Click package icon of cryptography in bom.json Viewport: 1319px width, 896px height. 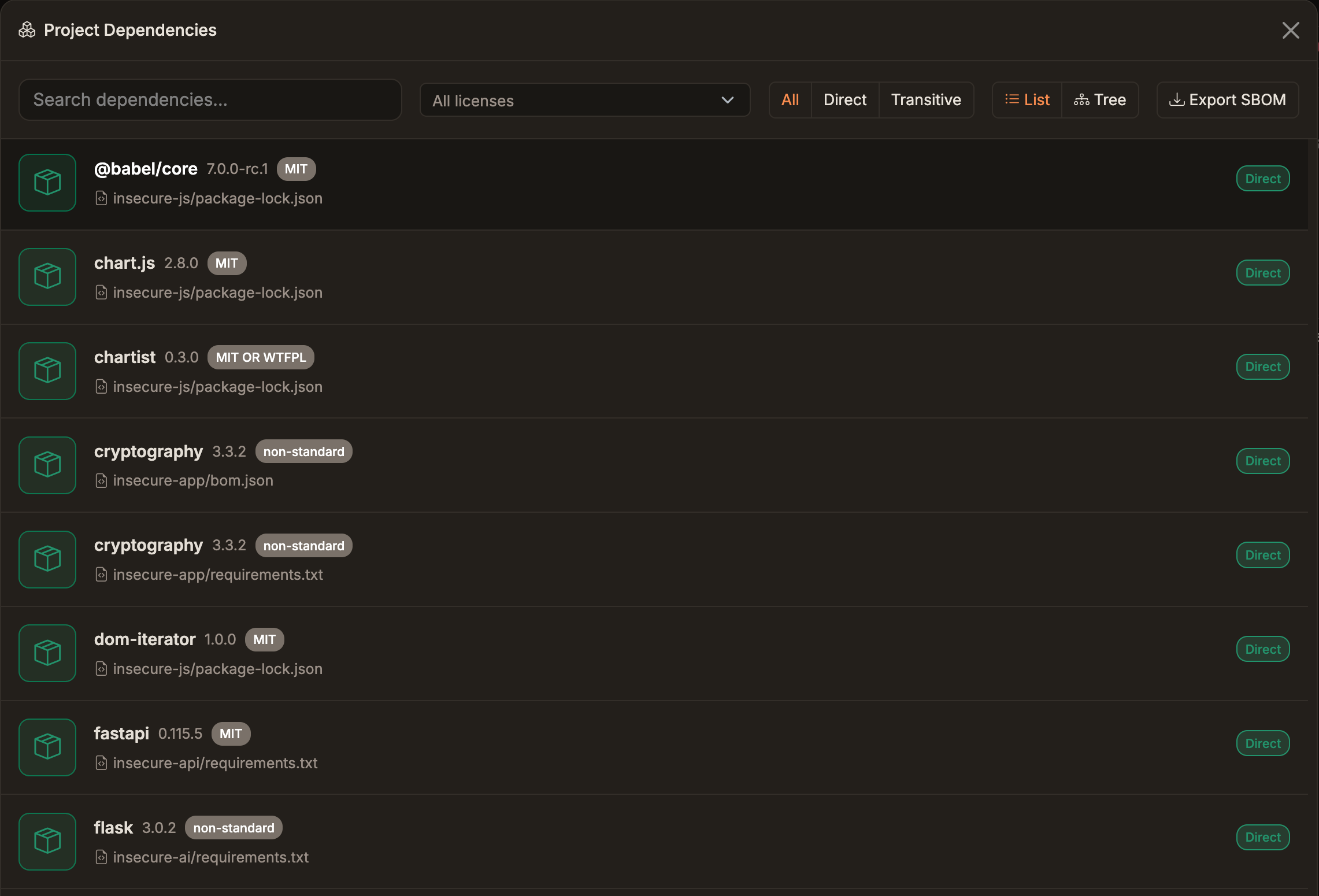coord(47,465)
